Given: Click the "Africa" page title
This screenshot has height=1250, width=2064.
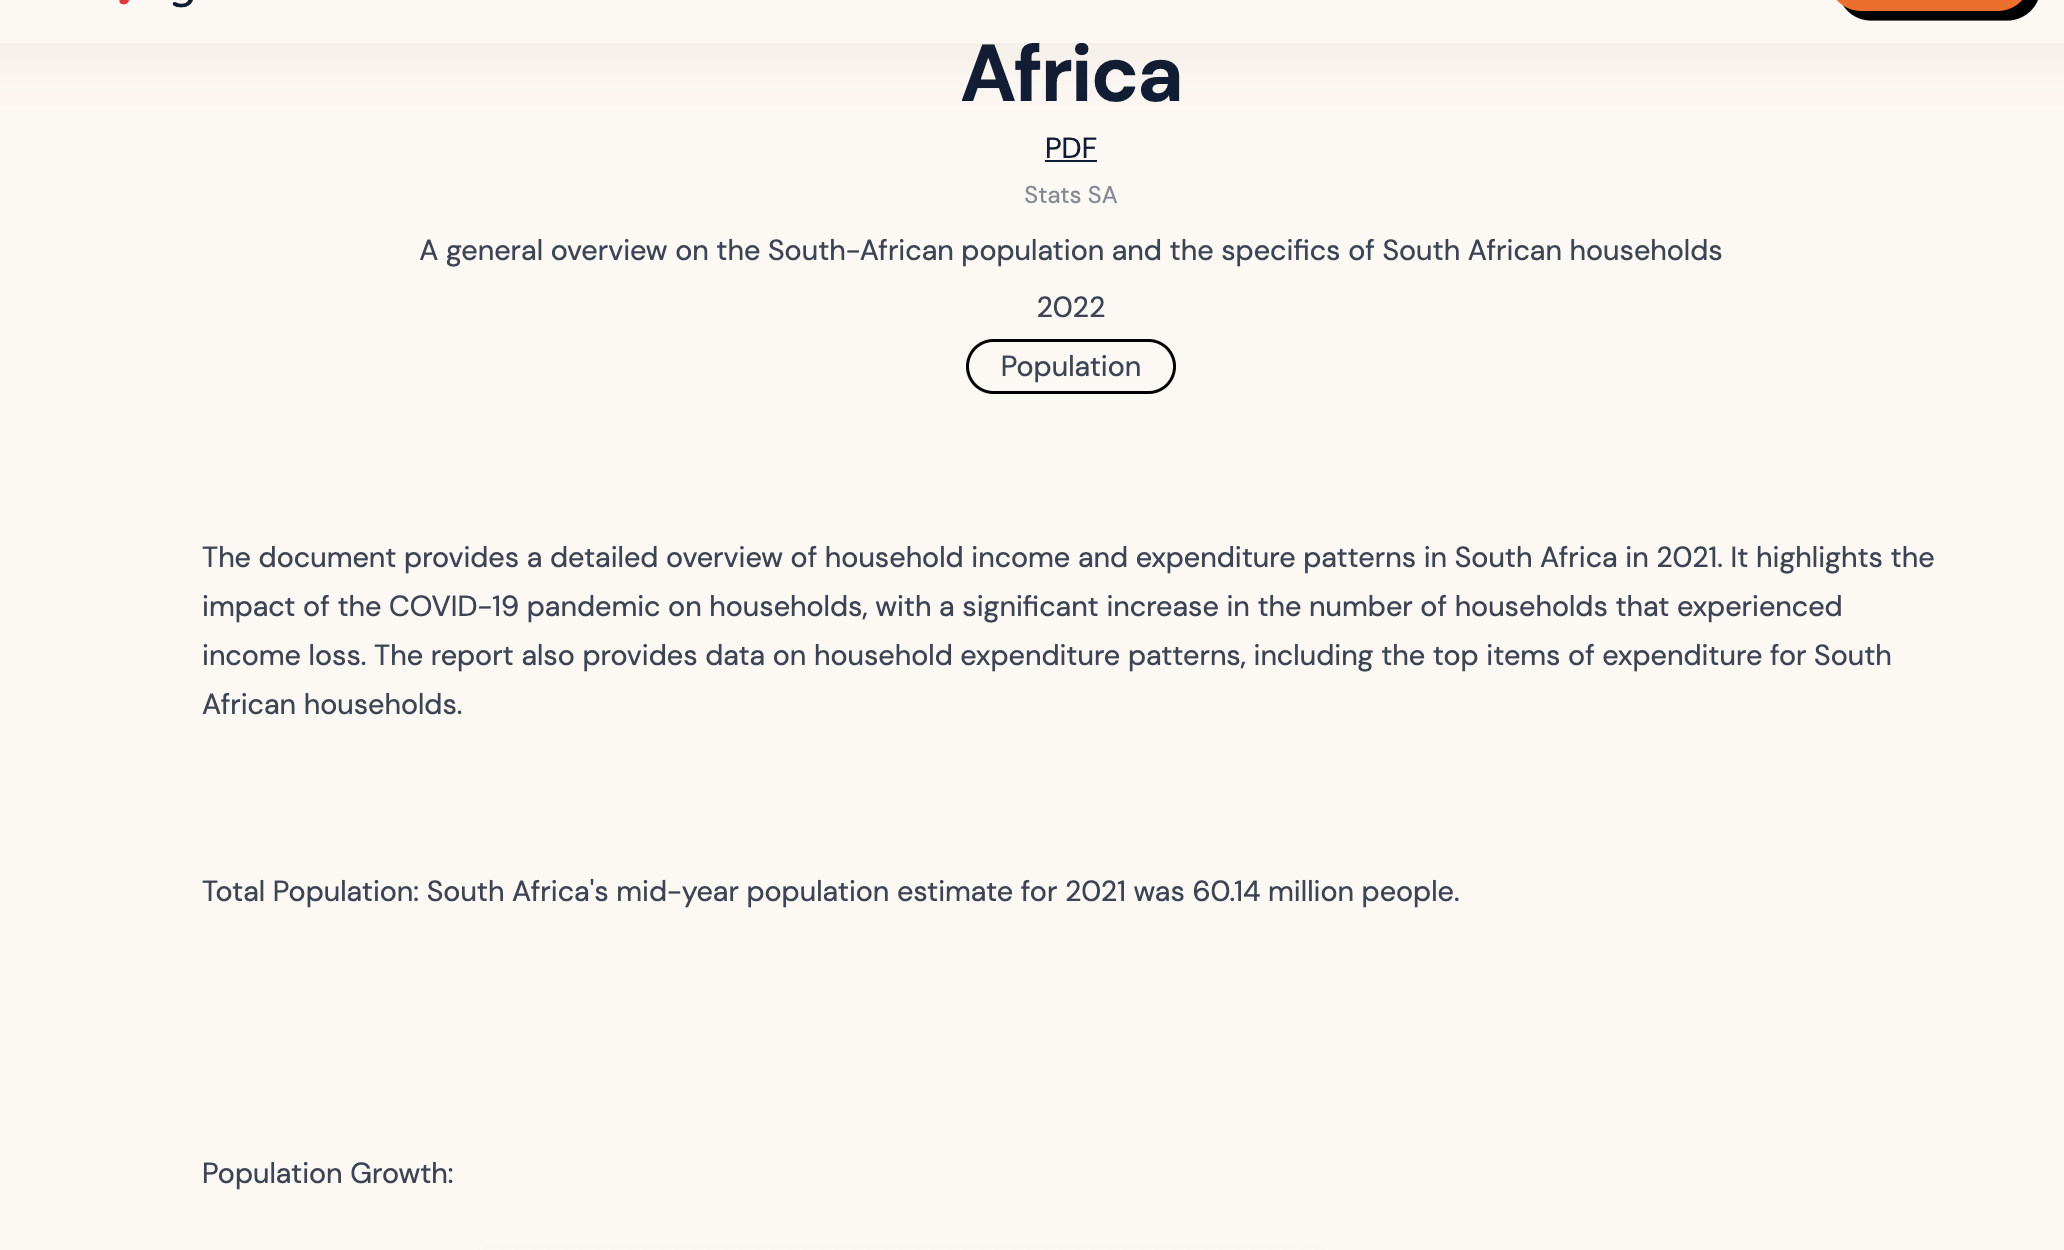Looking at the screenshot, I should pos(1071,75).
